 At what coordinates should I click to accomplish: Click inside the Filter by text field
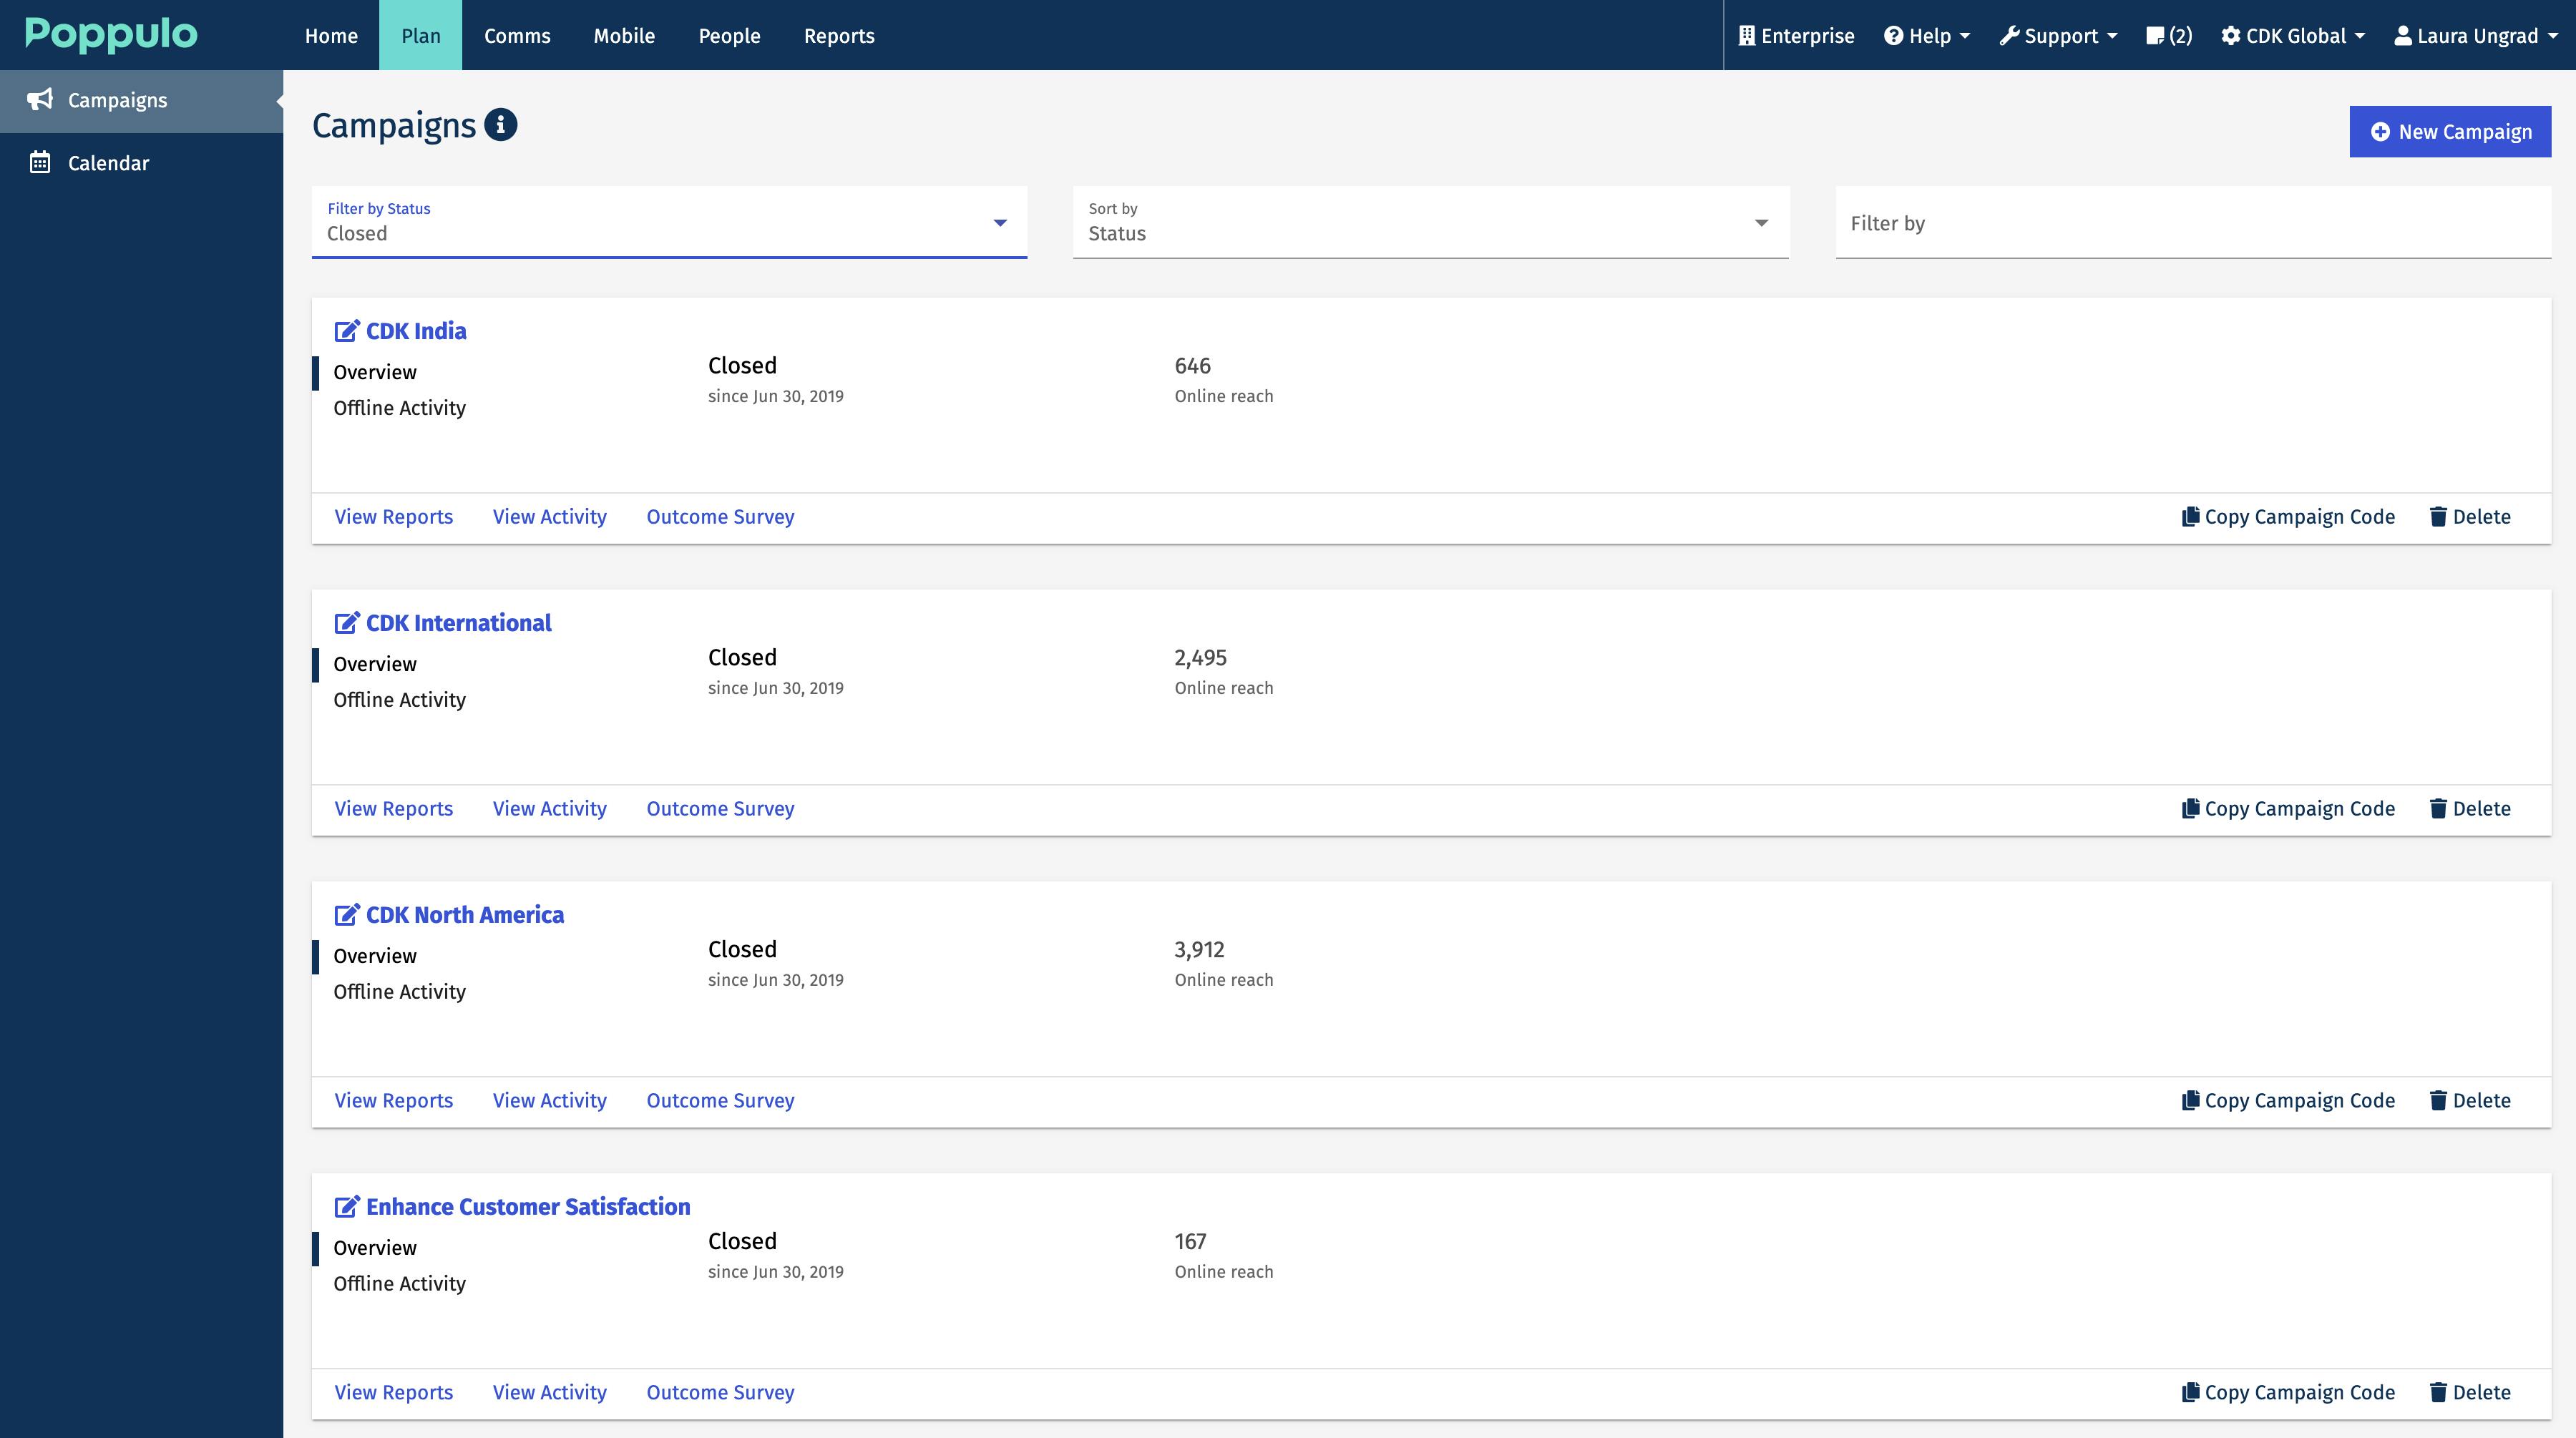tap(2100, 224)
